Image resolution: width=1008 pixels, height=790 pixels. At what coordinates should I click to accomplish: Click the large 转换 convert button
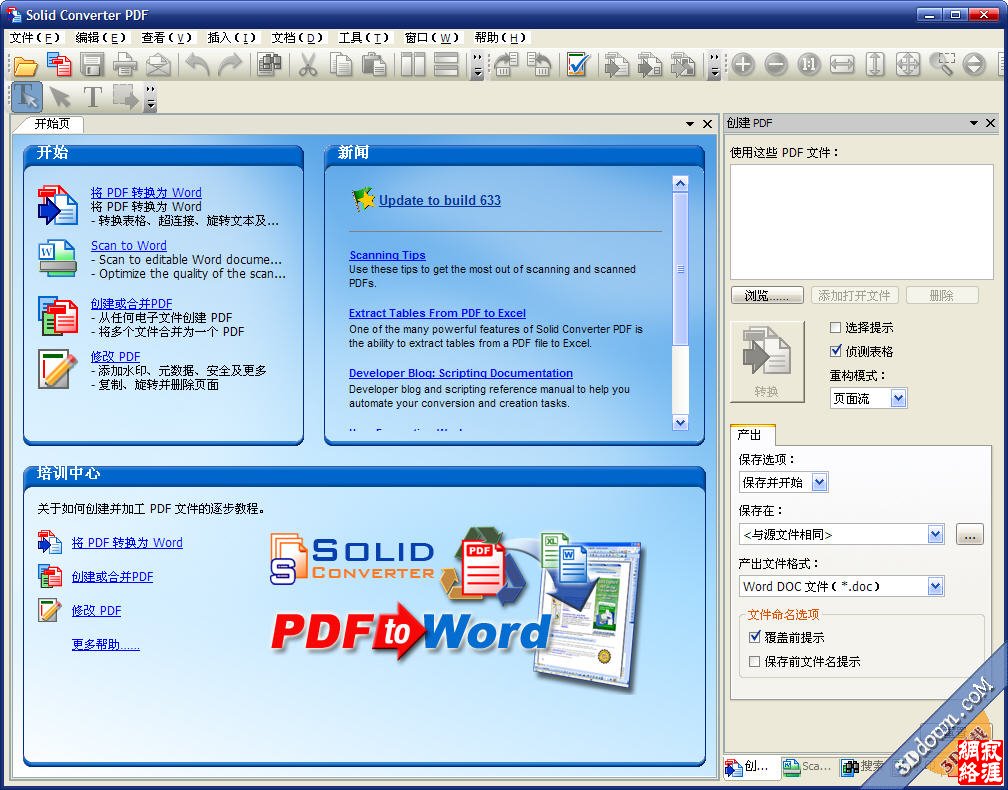tap(767, 361)
